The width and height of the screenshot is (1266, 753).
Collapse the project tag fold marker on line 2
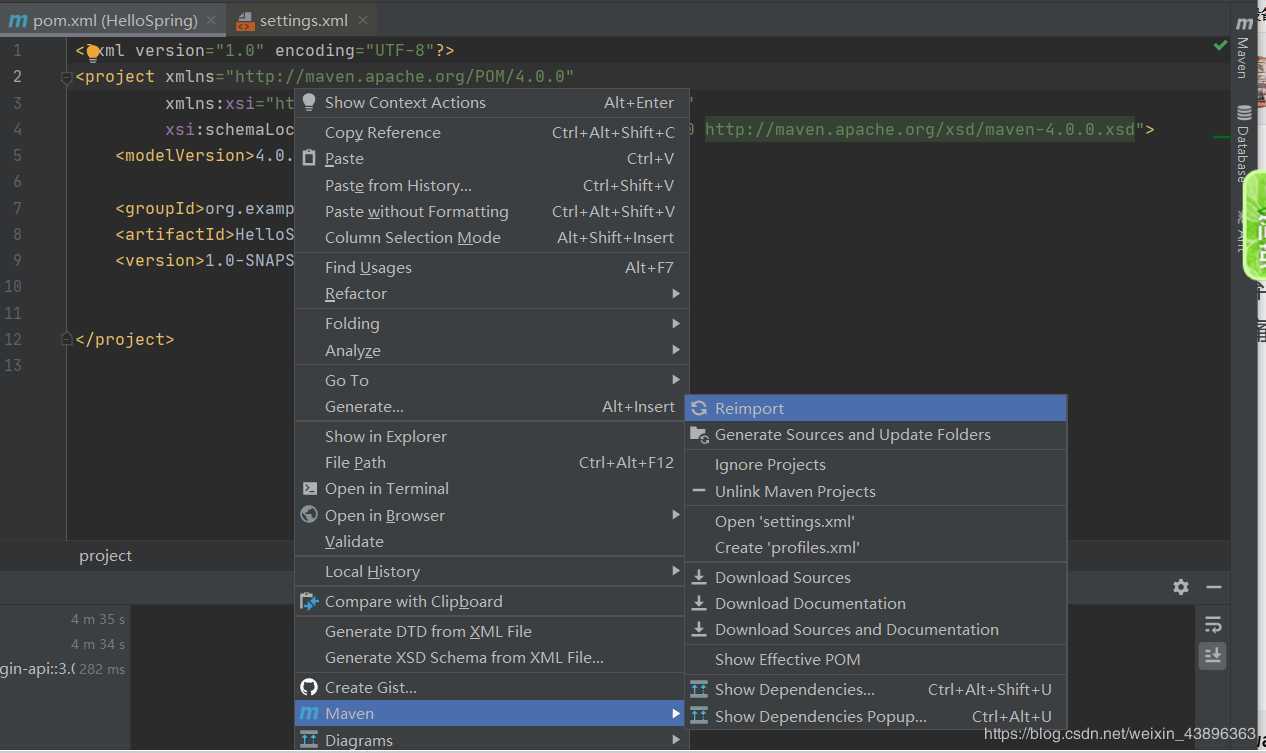pos(66,77)
